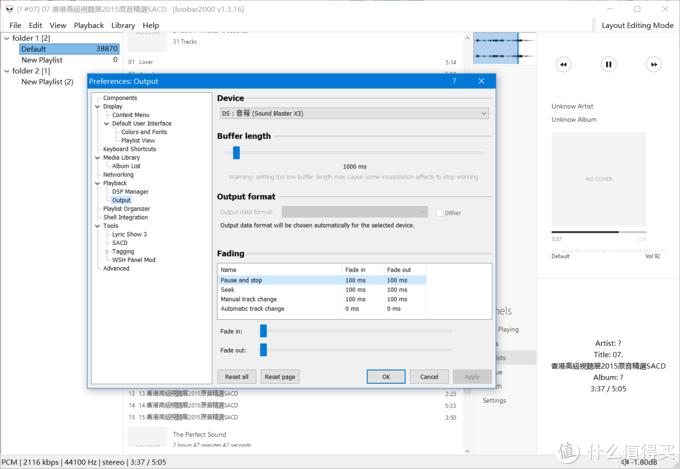
Task: Expand the Tagging tree node
Action: click(x=106, y=251)
